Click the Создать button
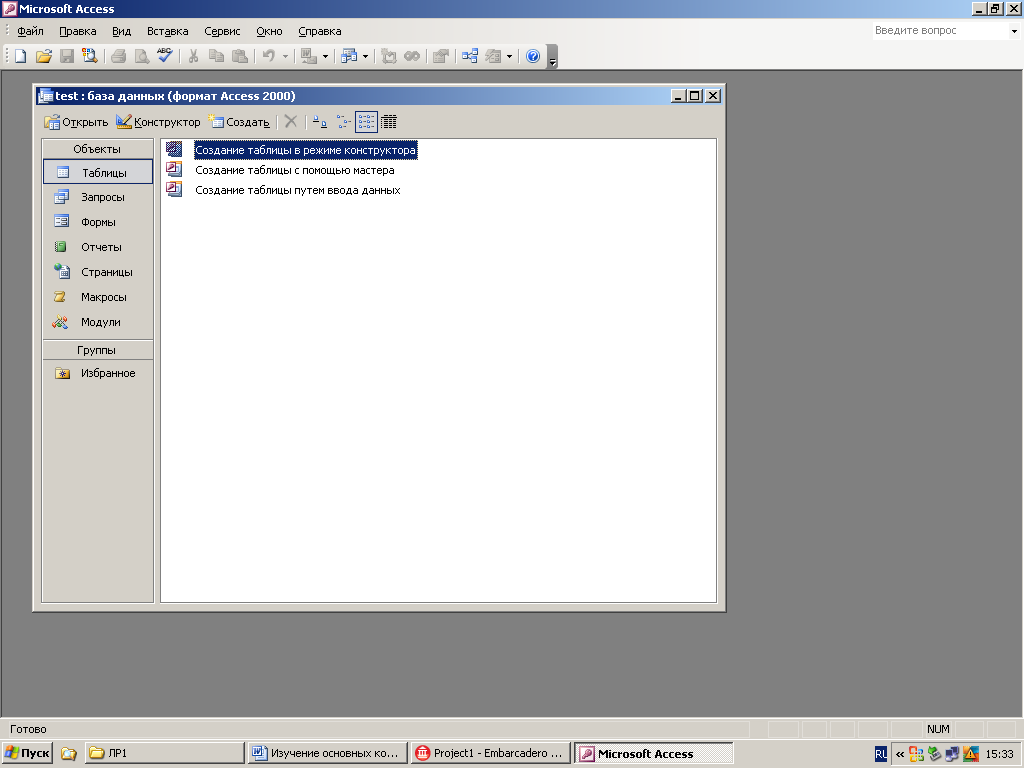 coord(239,122)
